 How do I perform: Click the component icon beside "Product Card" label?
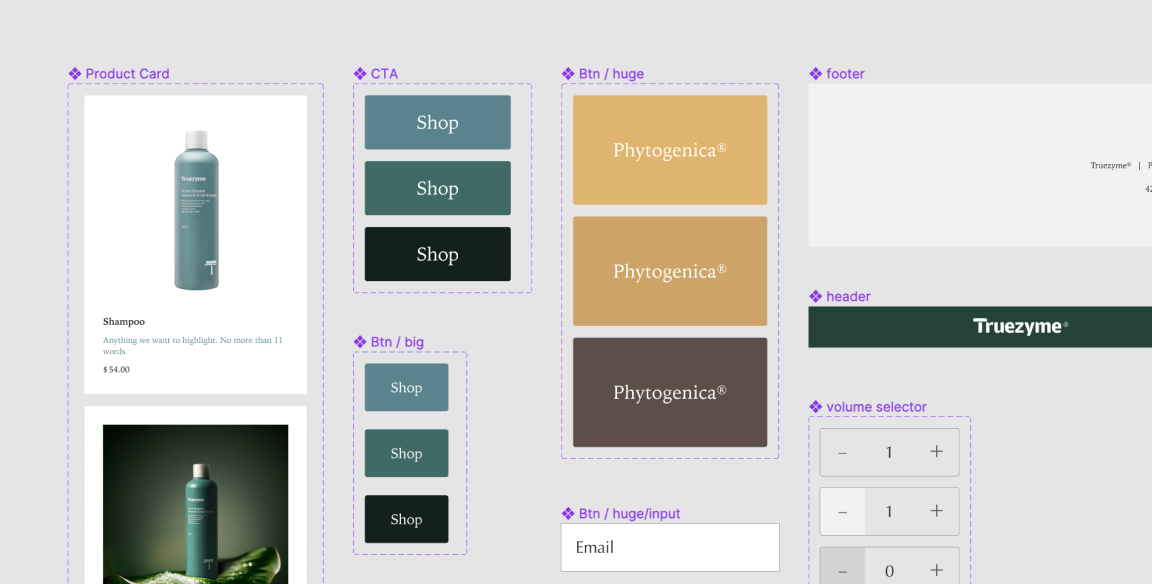pos(73,73)
